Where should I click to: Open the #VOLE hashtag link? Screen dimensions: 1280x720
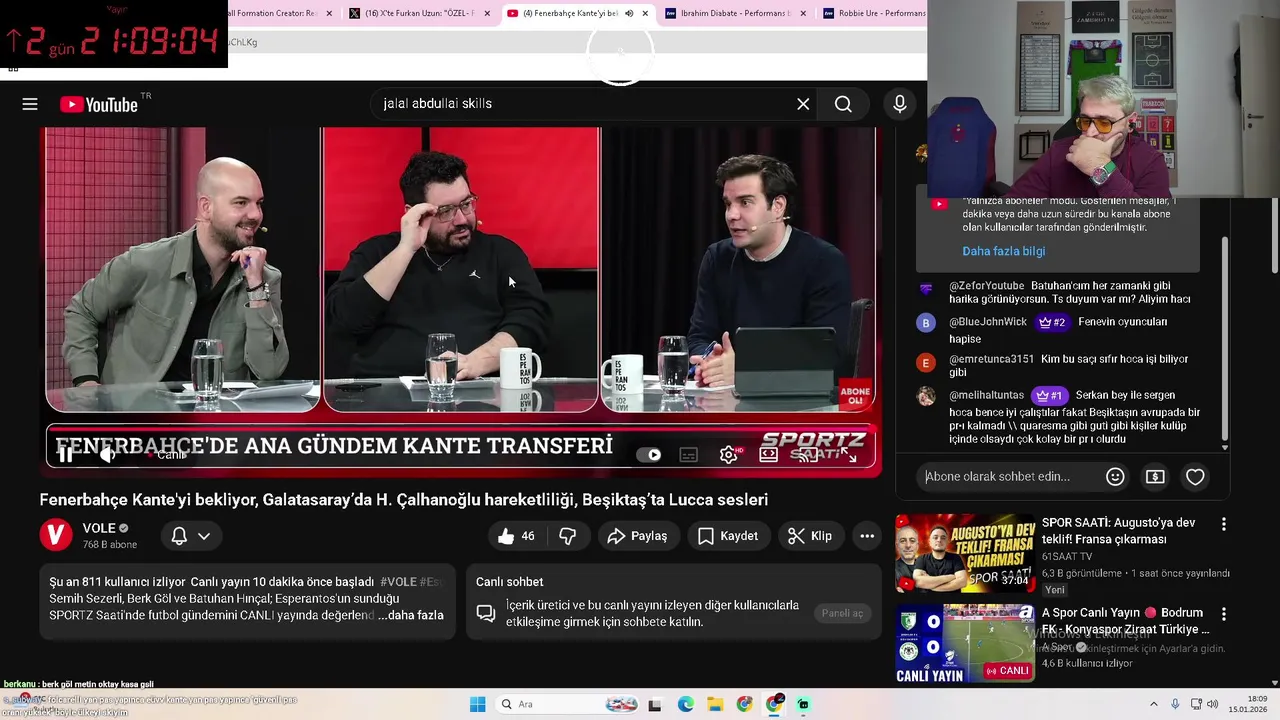click(x=399, y=581)
